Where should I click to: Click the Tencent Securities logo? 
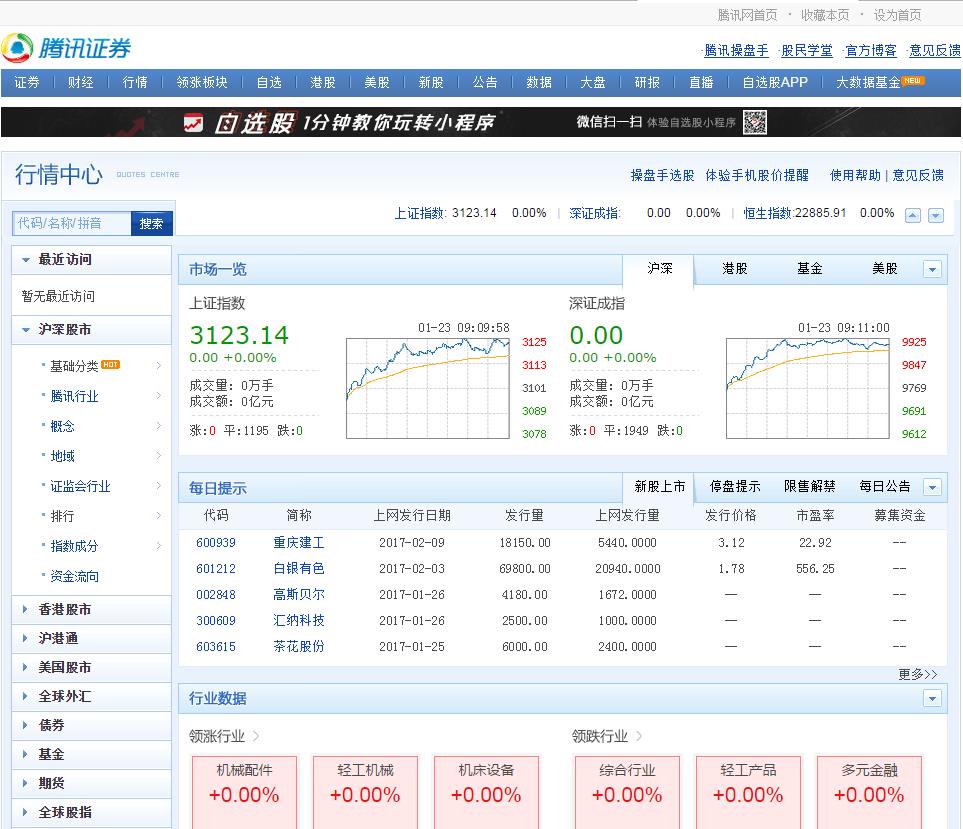coord(66,48)
